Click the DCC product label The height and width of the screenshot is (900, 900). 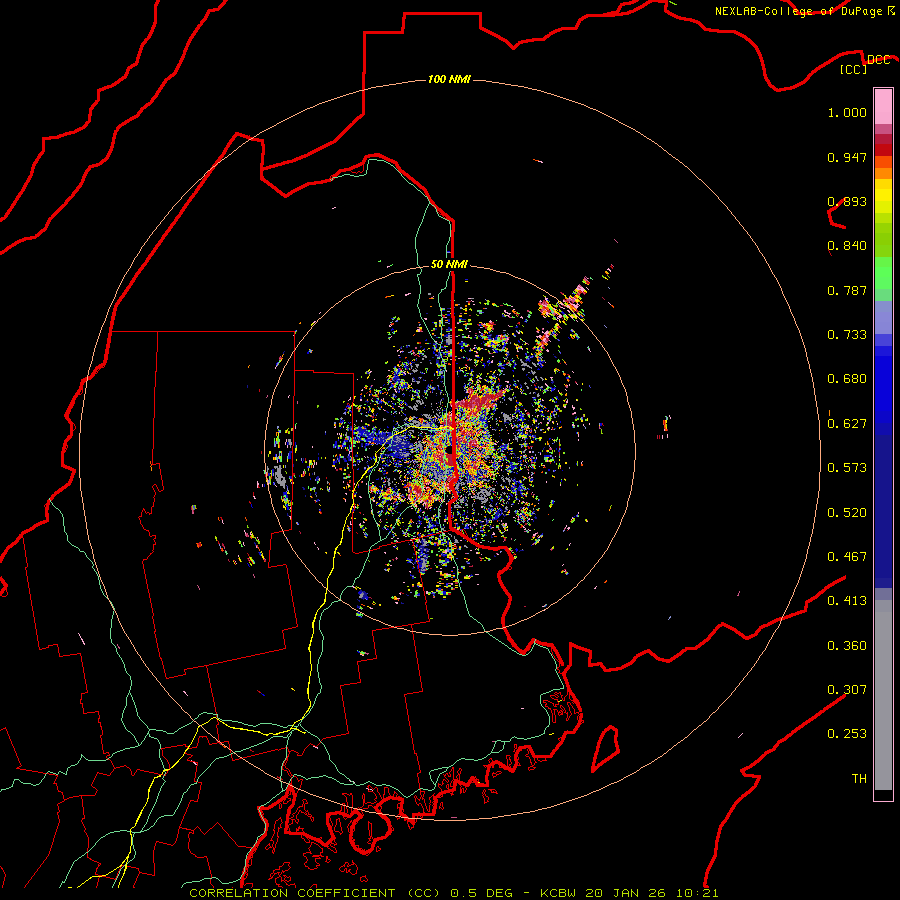coord(878,60)
